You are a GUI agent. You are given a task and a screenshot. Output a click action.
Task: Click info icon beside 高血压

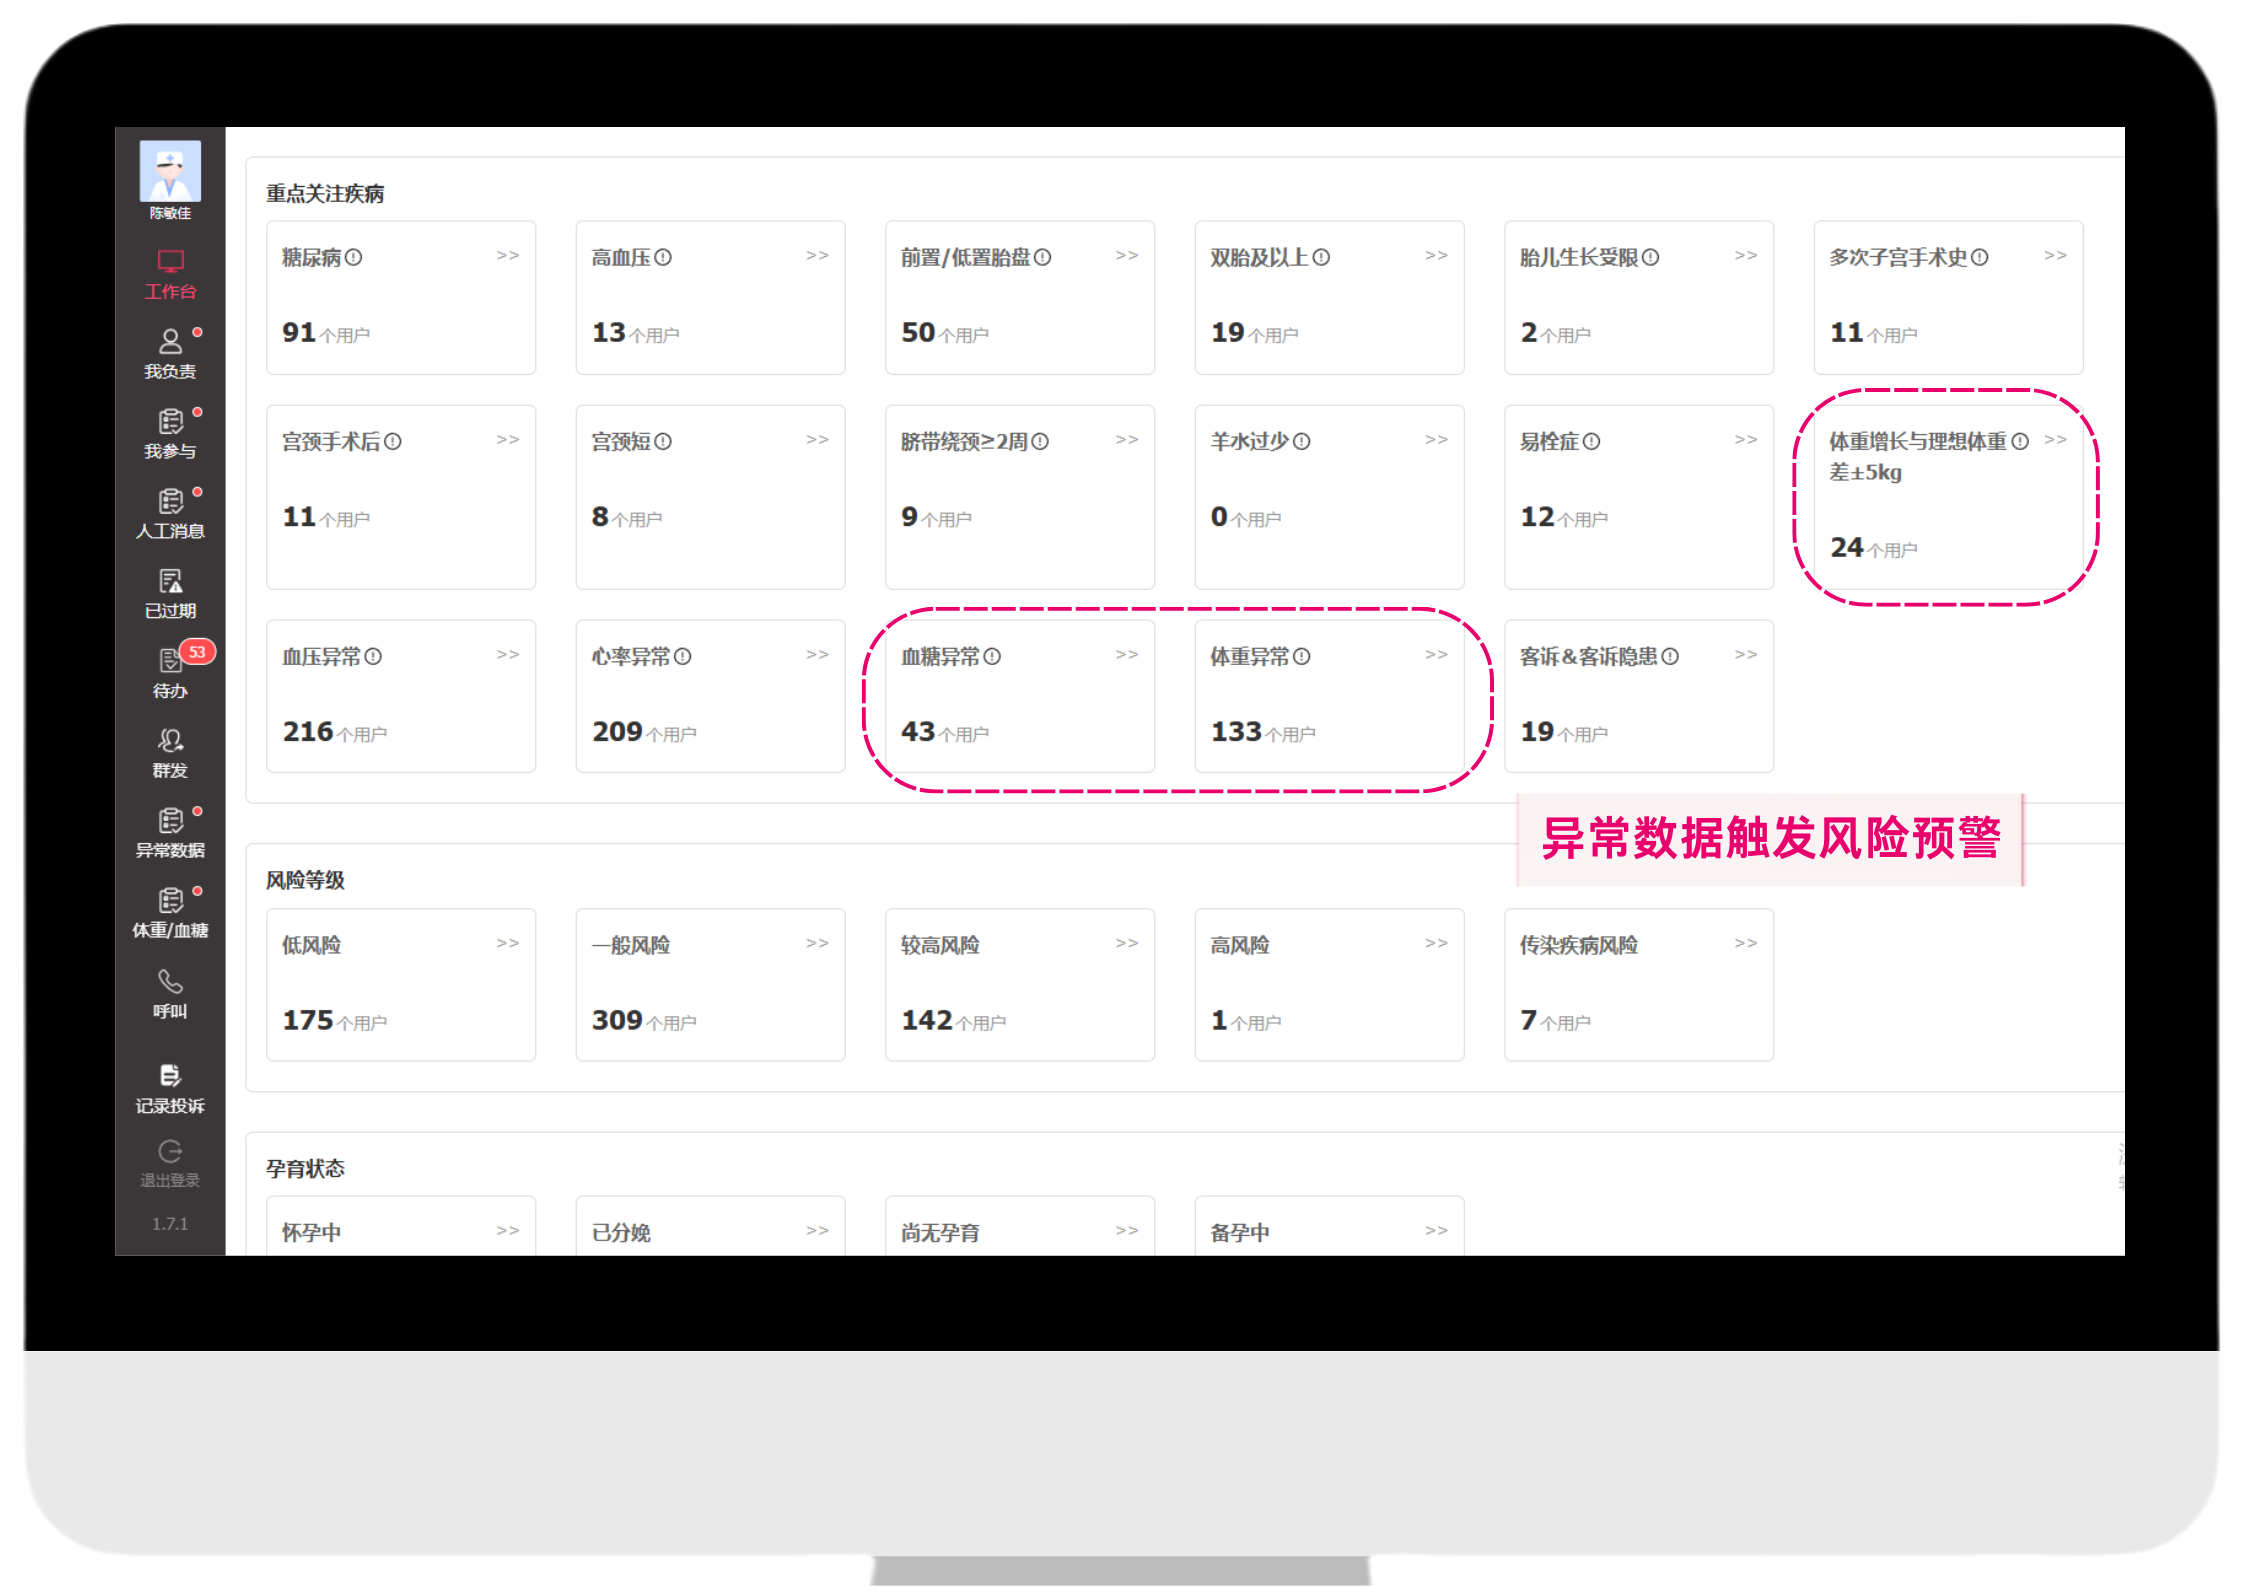coord(663,258)
